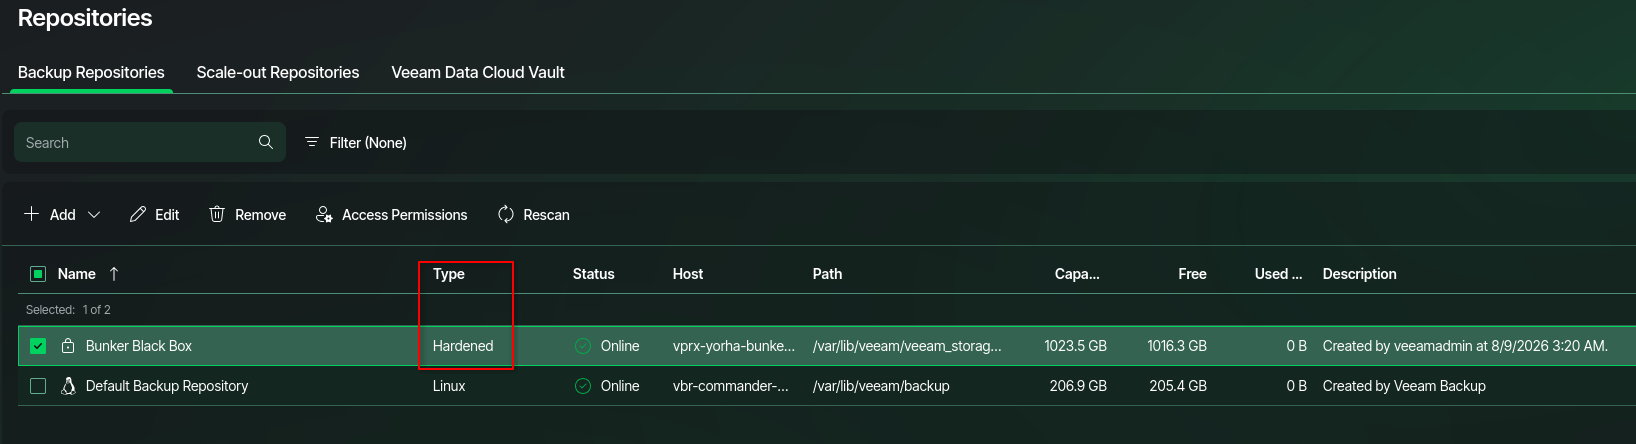Click the 1016.3 GB free value

(x=1177, y=346)
